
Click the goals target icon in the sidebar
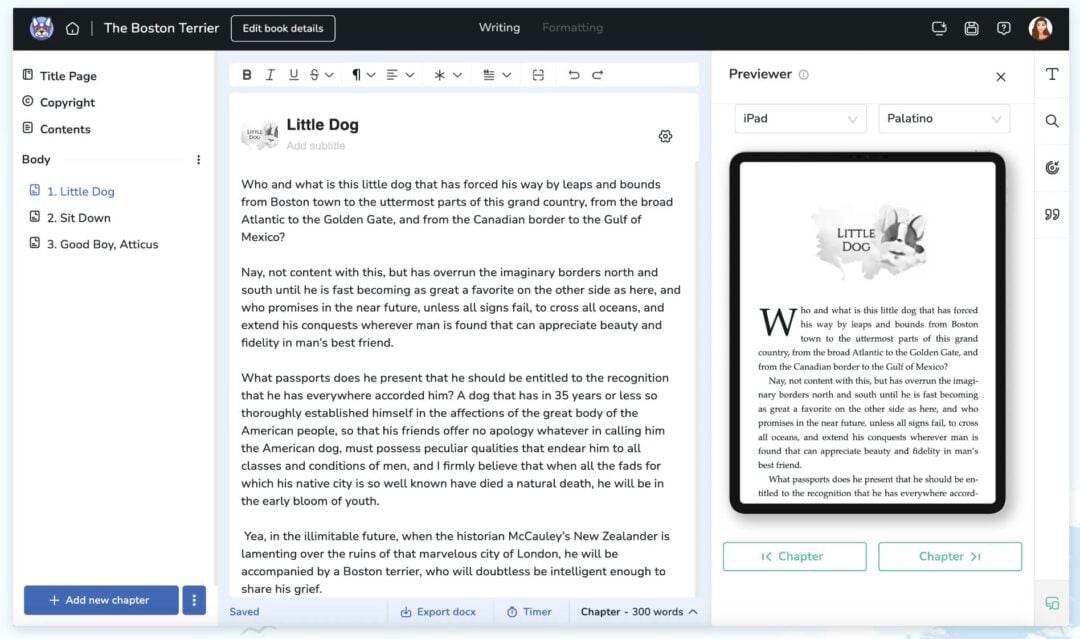click(x=1052, y=167)
